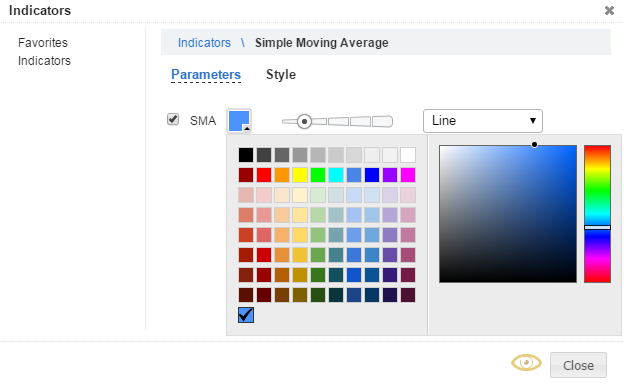Open the SMA color picker button

239,121
